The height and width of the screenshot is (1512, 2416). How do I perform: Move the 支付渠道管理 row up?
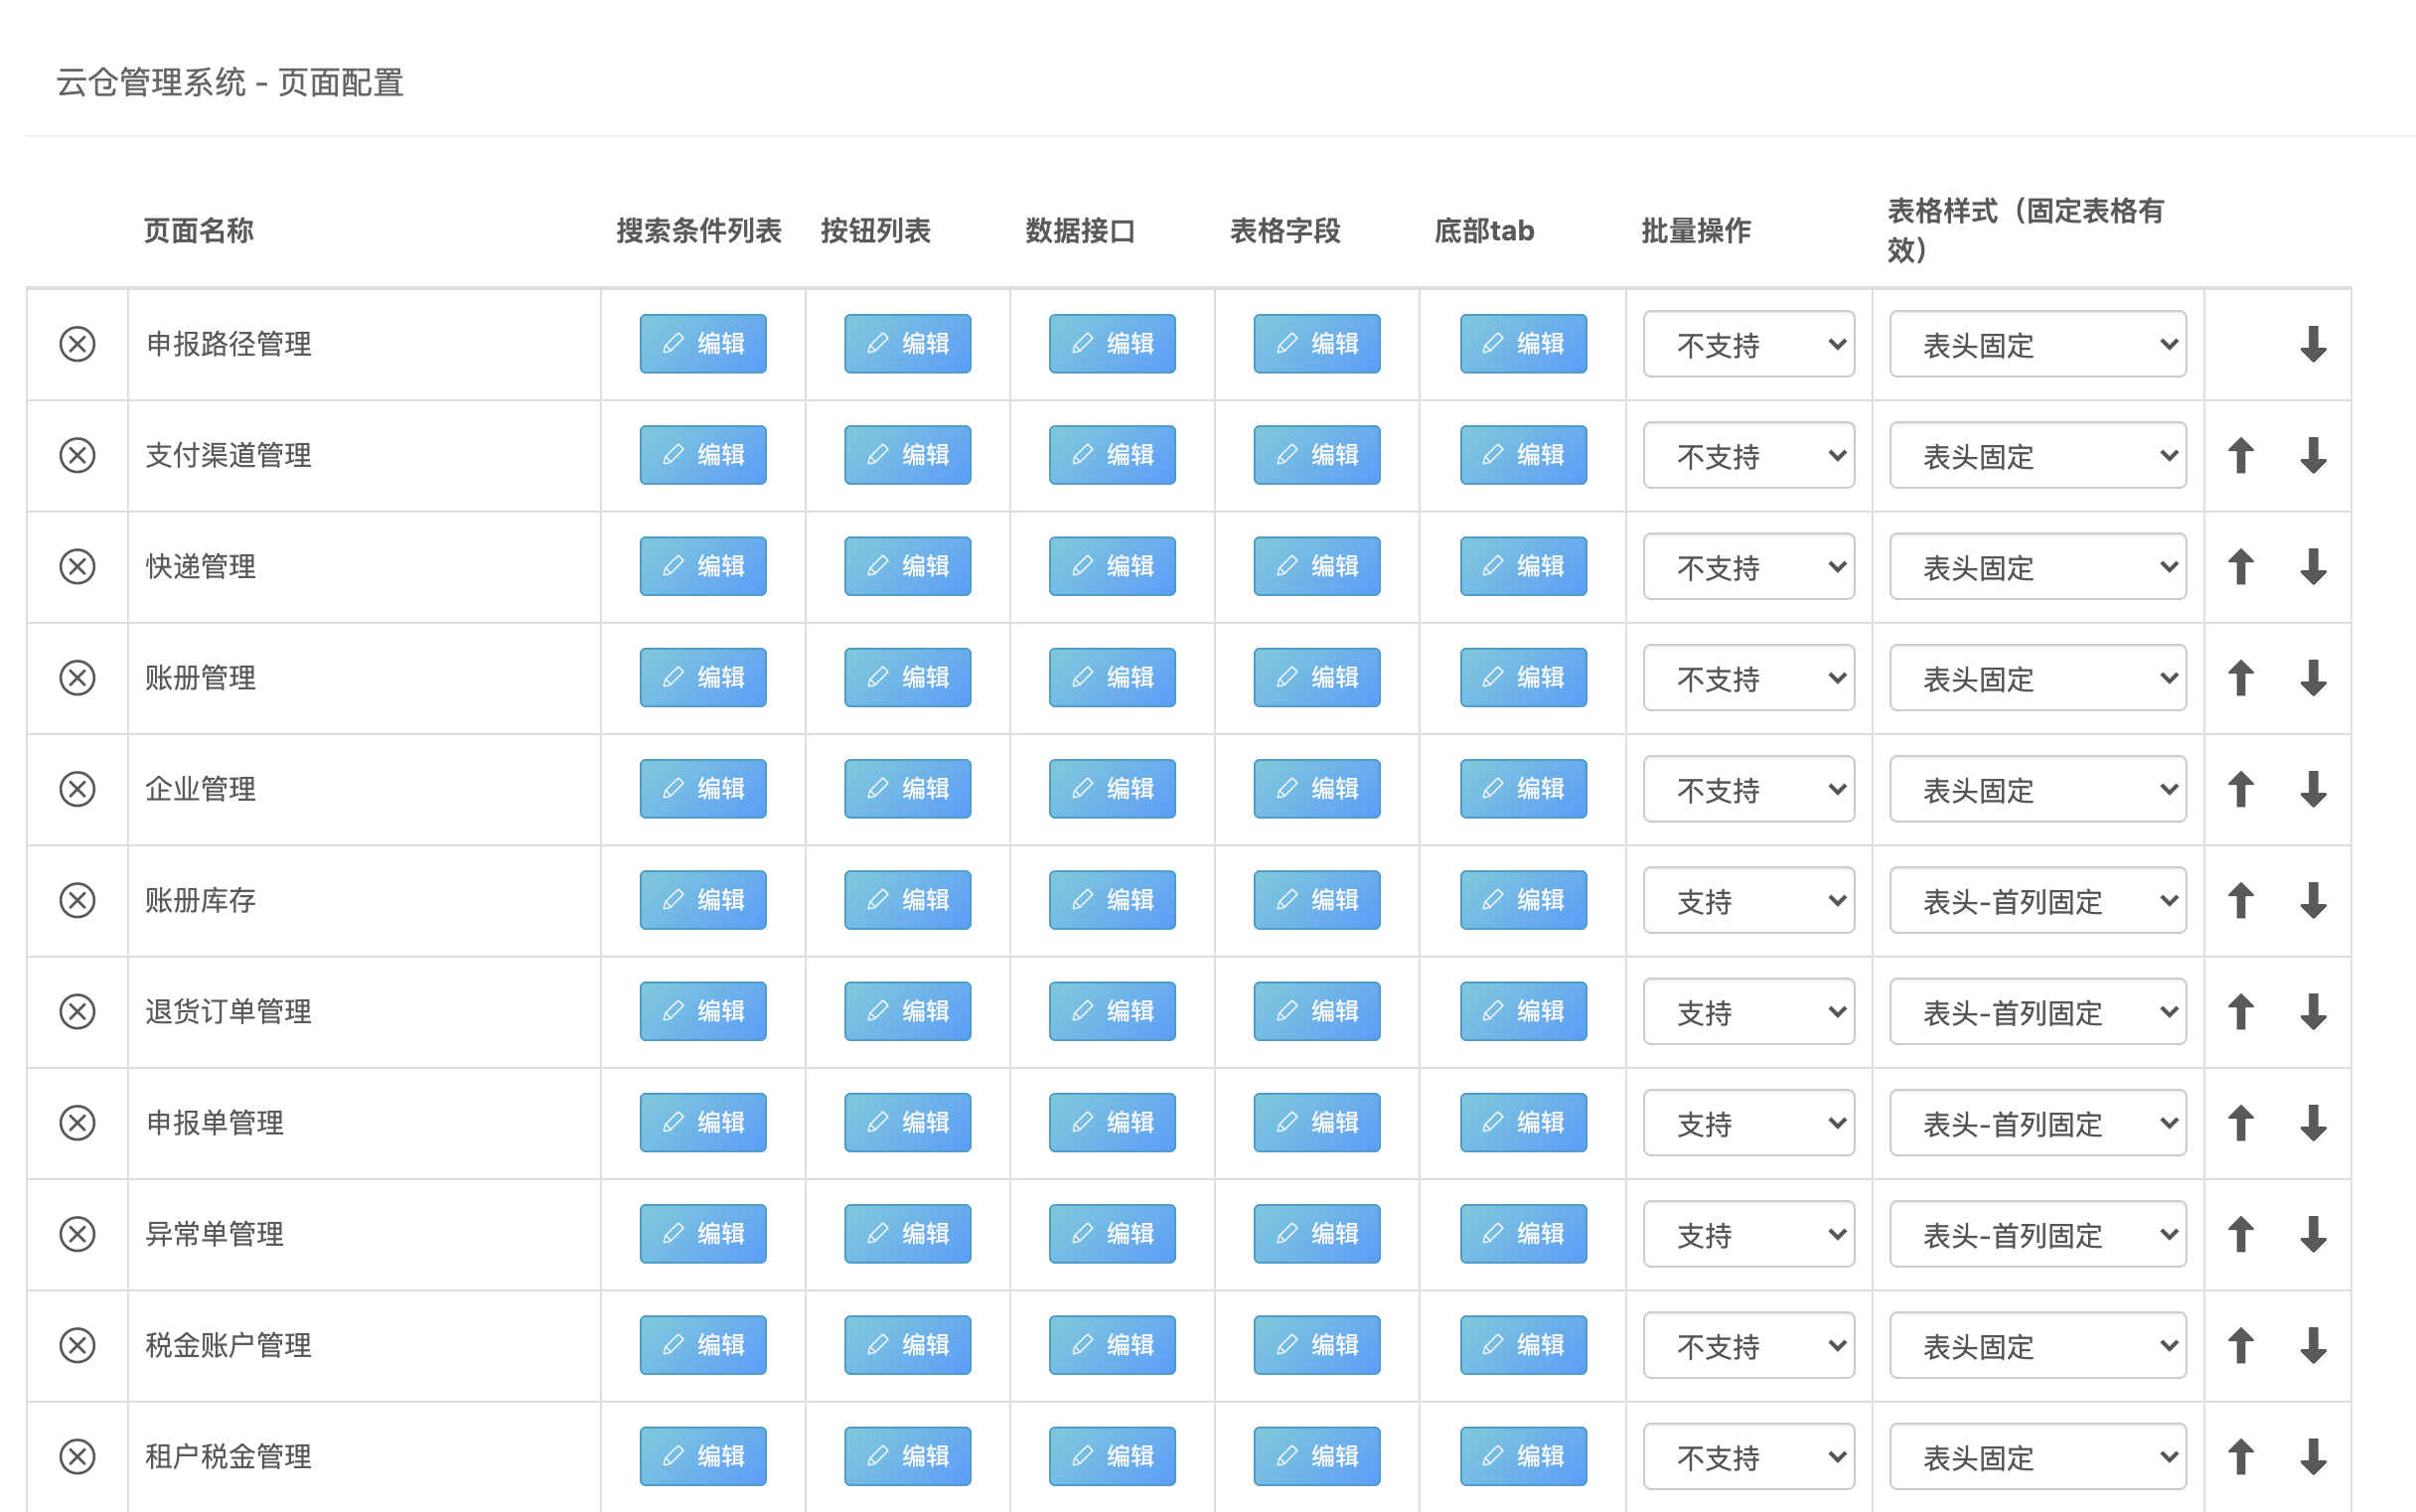(2240, 456)
